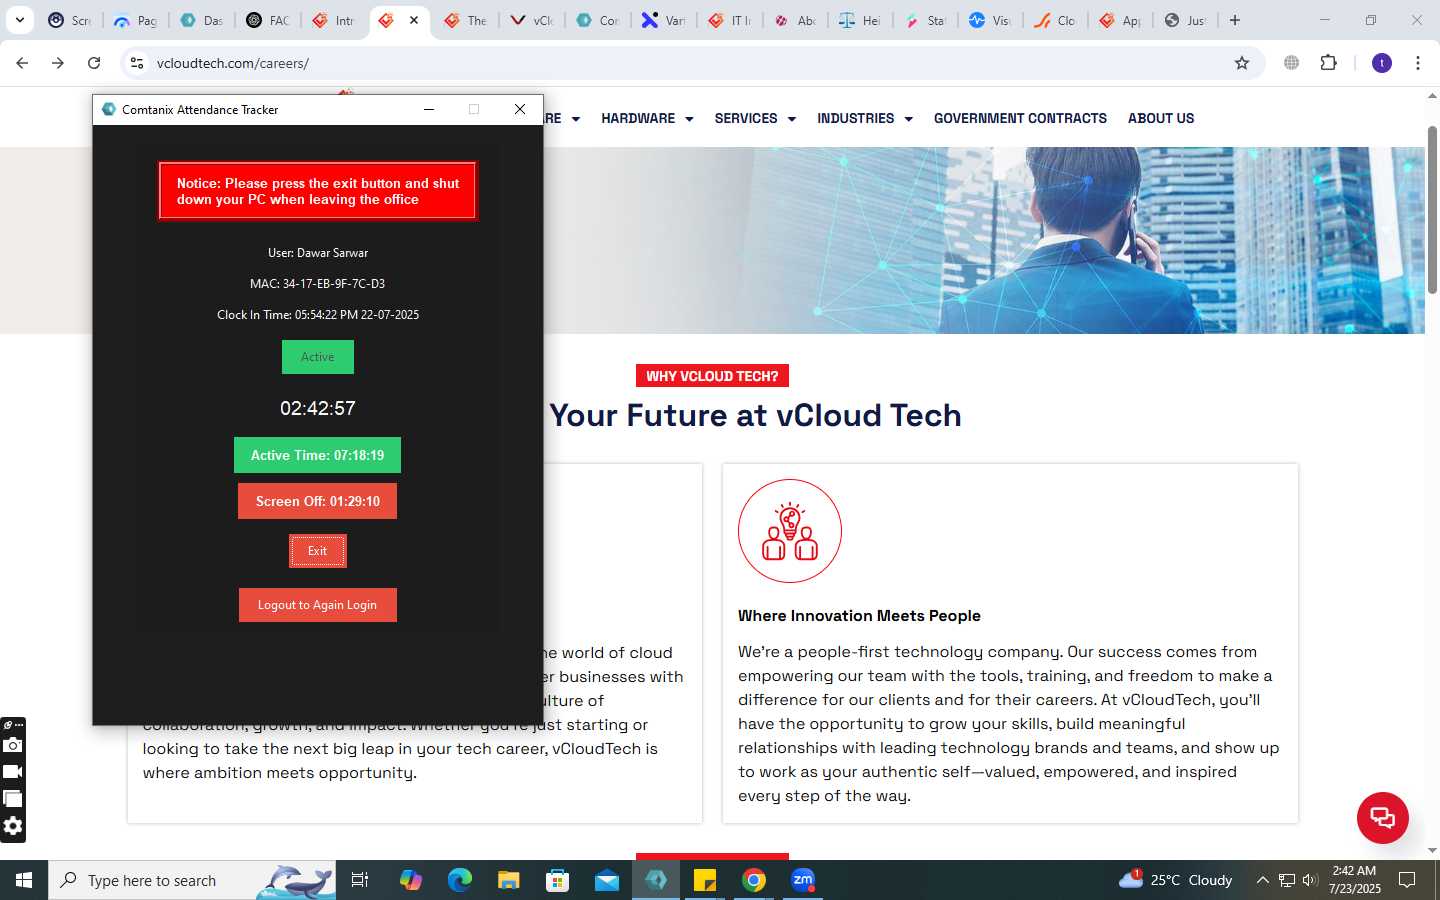Switch to the 'Scr' browser tab

click(69, 20)
